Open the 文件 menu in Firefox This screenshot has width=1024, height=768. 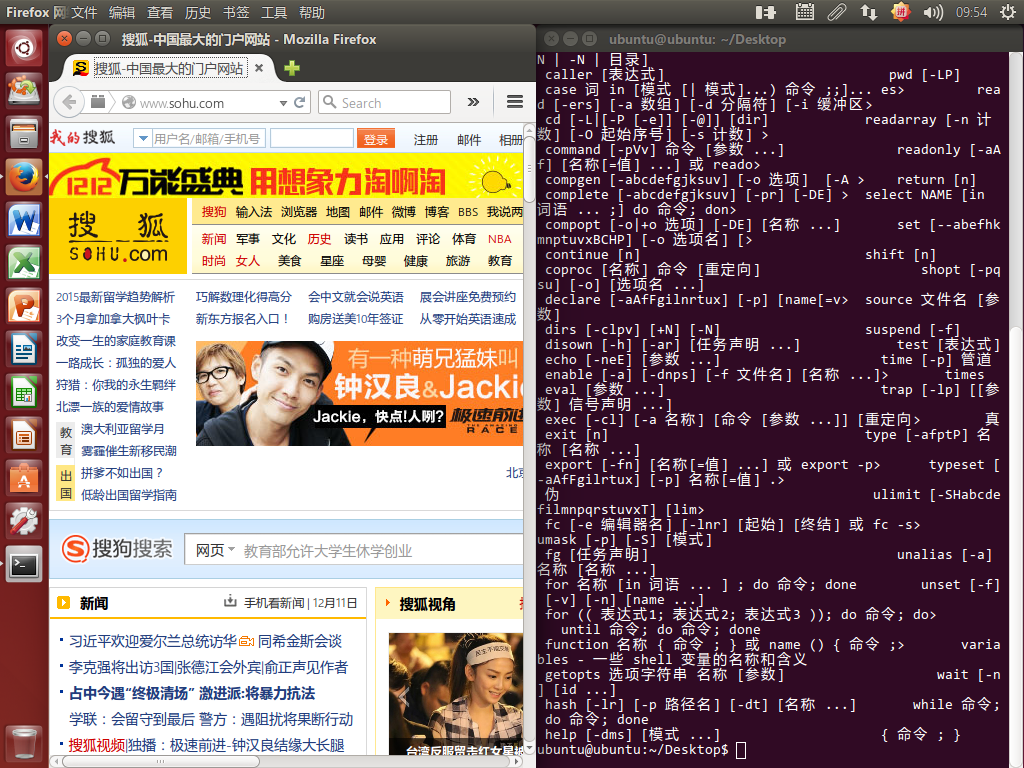tap(84, 12)
